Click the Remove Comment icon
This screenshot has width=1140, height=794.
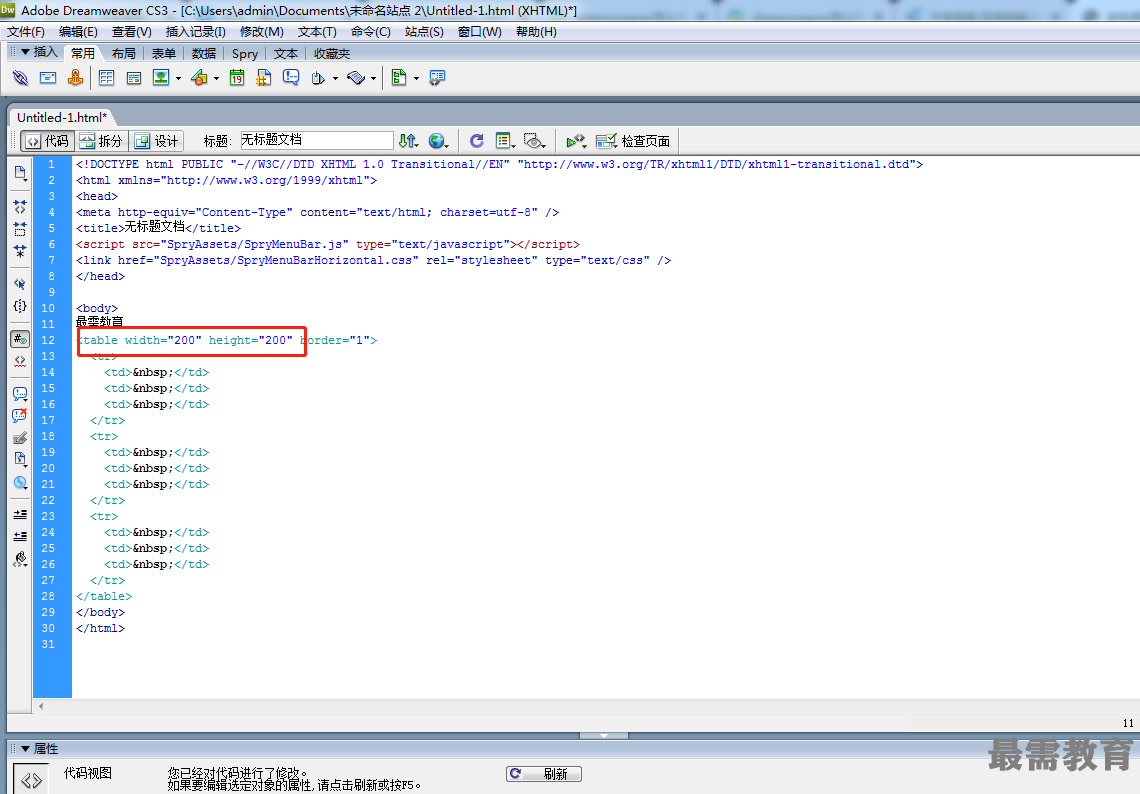click(x=20, y=416)
